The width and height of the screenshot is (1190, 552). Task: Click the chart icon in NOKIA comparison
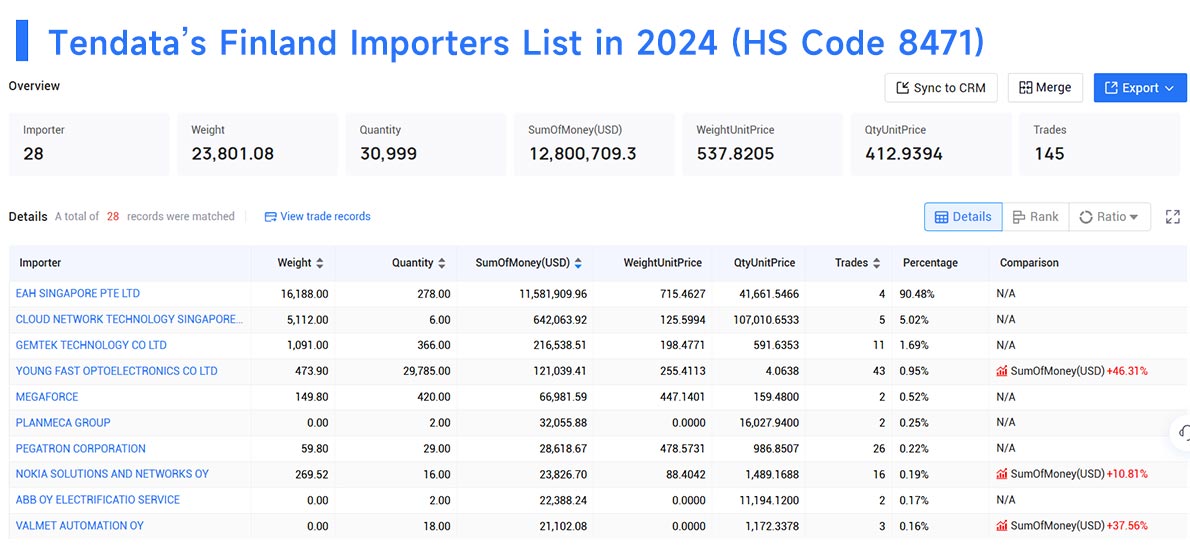pyautogui.click(x=1003, y=474)
